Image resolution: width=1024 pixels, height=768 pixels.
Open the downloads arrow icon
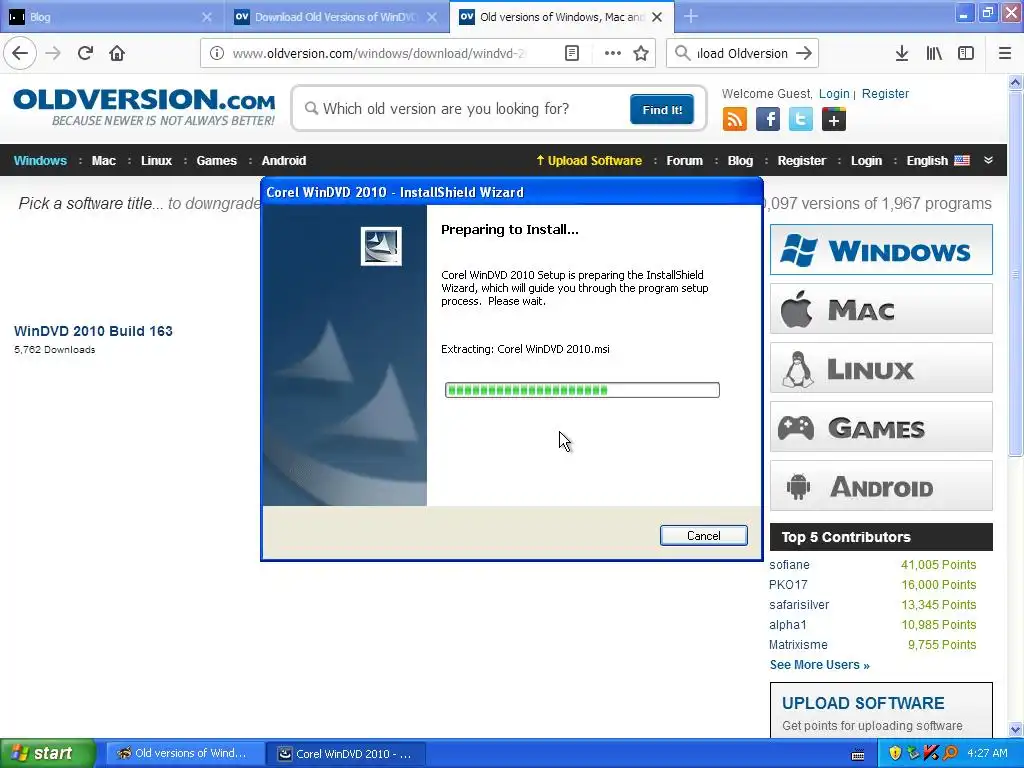(x=902, y=54)
